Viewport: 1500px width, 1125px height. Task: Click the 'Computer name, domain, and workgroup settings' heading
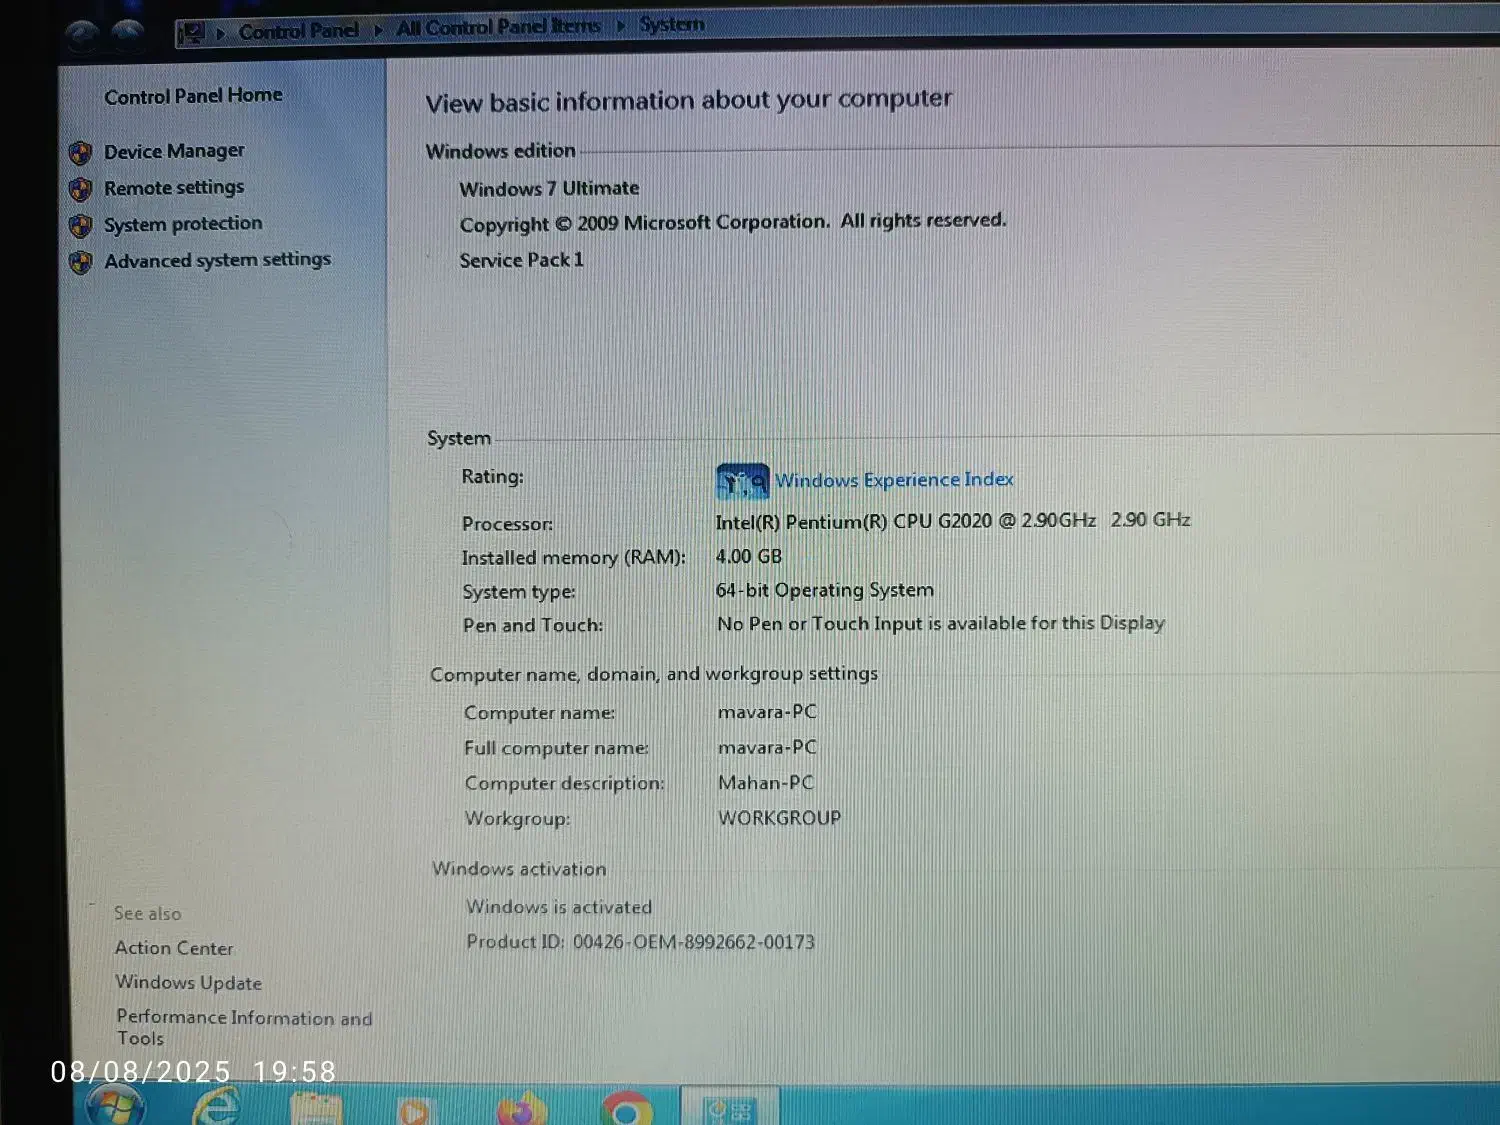tap(654, 674)
